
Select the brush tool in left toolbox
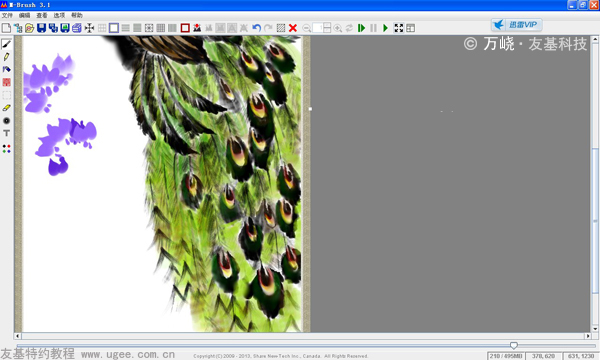click(x=7, y=44)
